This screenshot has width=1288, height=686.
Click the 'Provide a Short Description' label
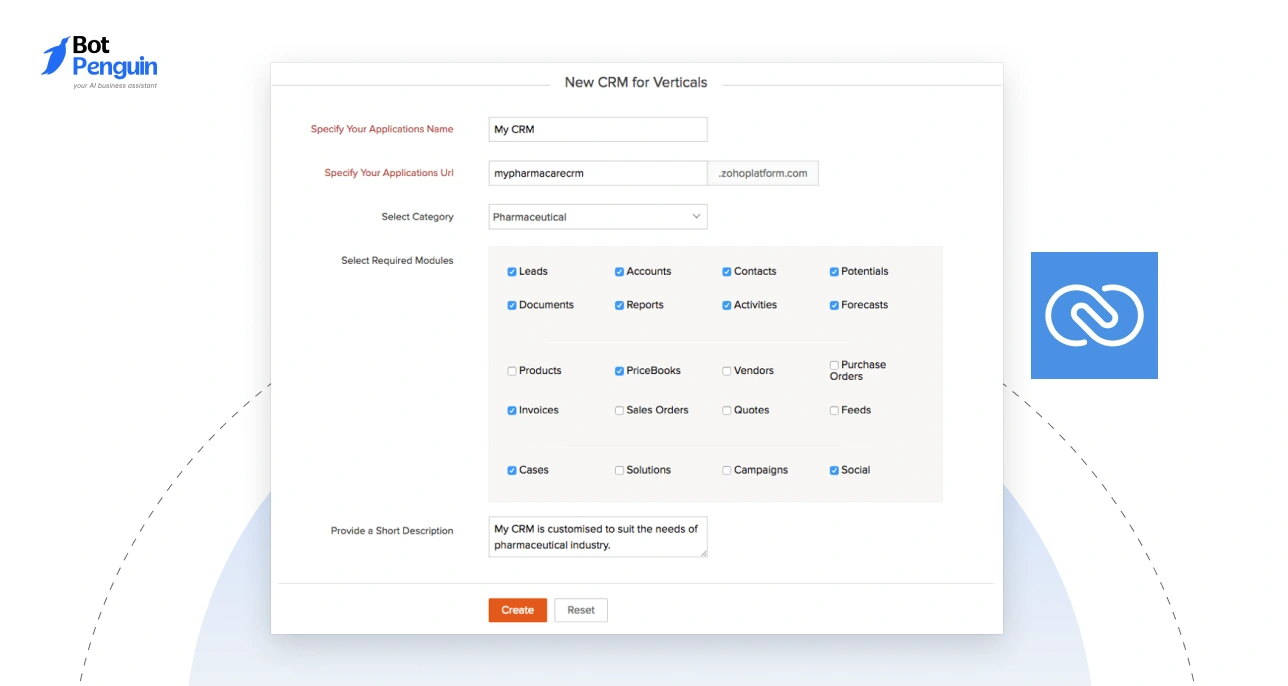392,531
